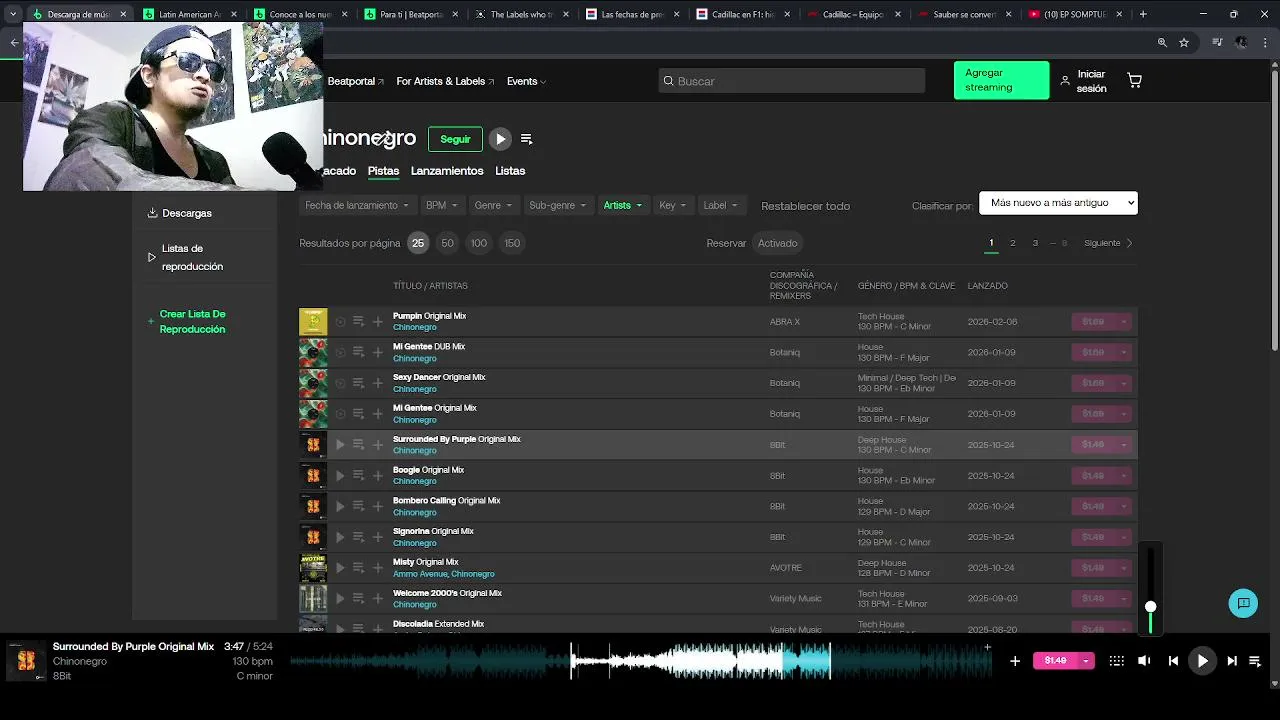The image size is (1280, 720).
Task: Switch to the Pistas tab
Action: click(x=383, y=171)
